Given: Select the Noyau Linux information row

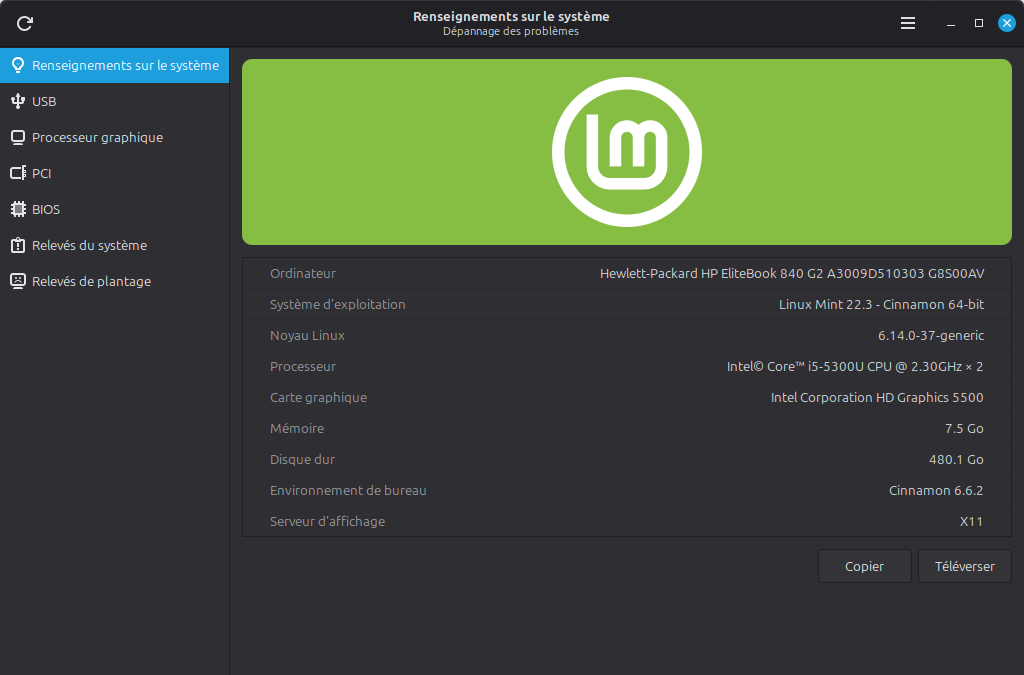Looking at the screenshot, I should (x=626, y=335).
